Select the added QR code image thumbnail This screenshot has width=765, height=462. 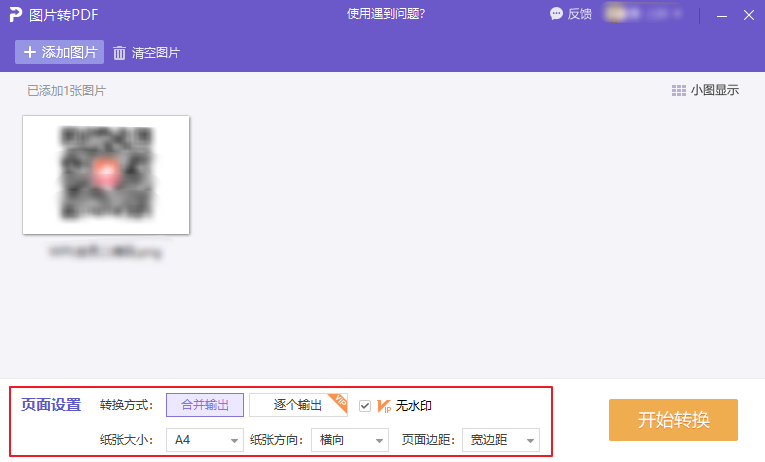pos(106,175)
